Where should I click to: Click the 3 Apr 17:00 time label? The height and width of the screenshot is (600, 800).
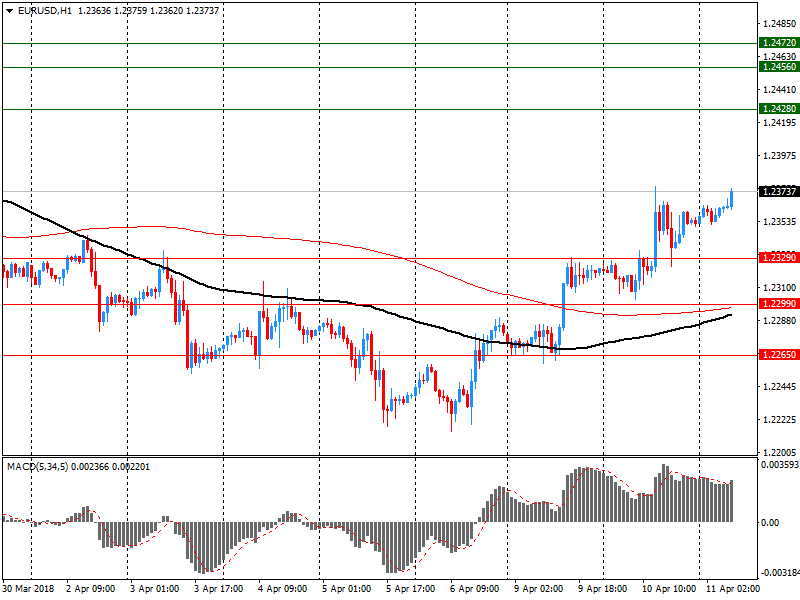pyautogui.click(x=218, y=589)
